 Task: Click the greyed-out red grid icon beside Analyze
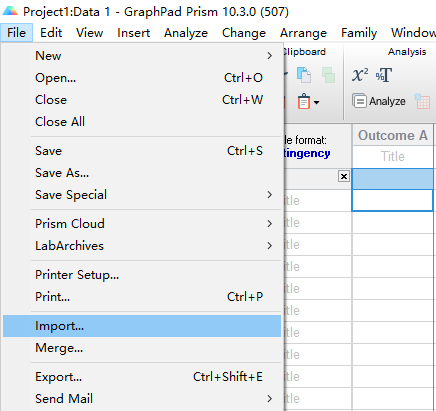click(x=422, y=101)
